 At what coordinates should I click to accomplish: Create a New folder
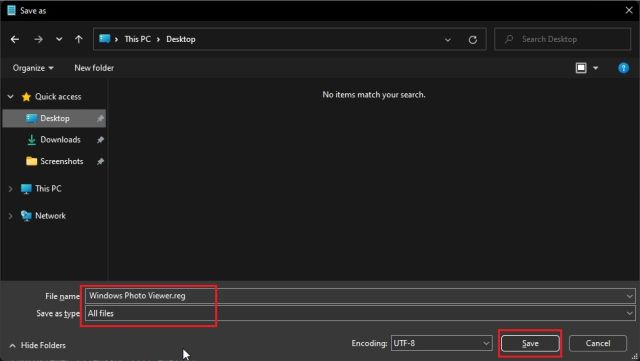pyautogui.click(x=94, y=68)
